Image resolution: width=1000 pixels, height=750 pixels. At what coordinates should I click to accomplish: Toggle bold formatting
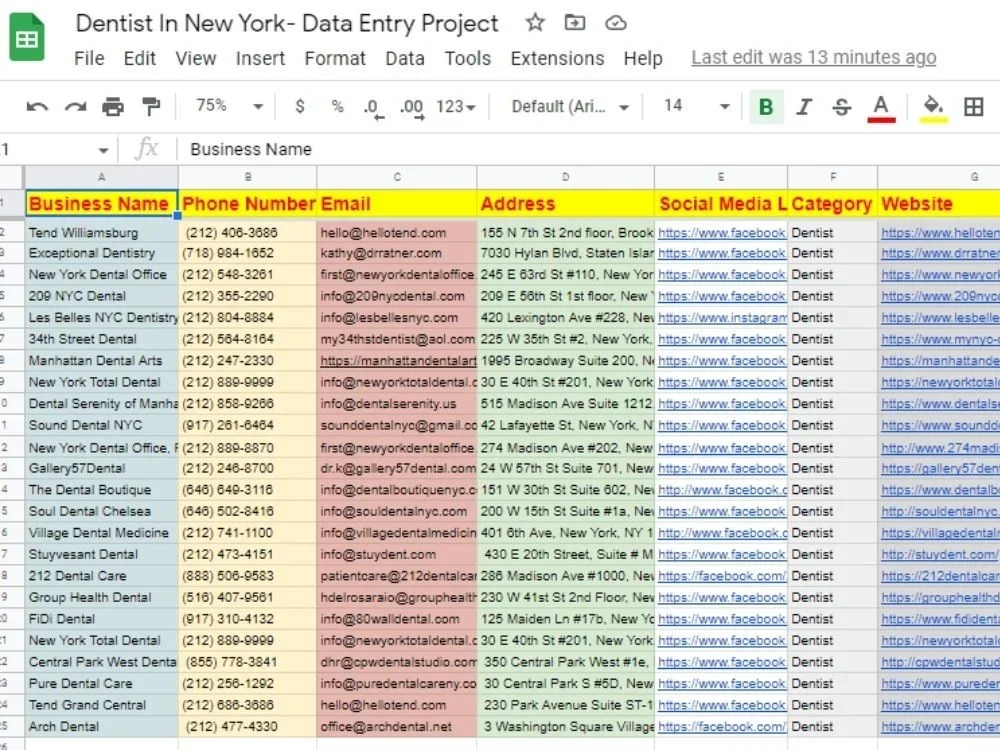(765, 107)
